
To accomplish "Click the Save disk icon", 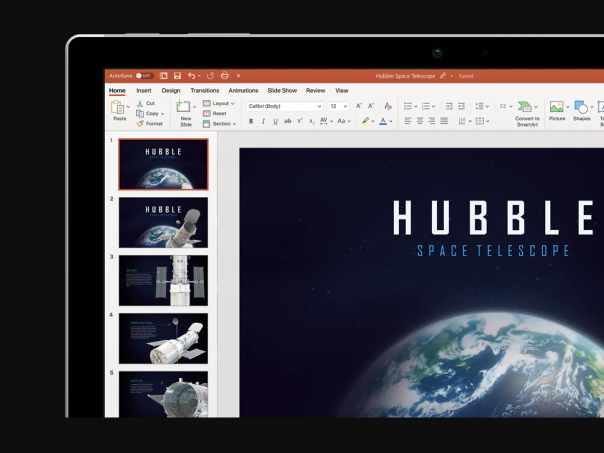I will pyautogui.click(x=177, y=76).
